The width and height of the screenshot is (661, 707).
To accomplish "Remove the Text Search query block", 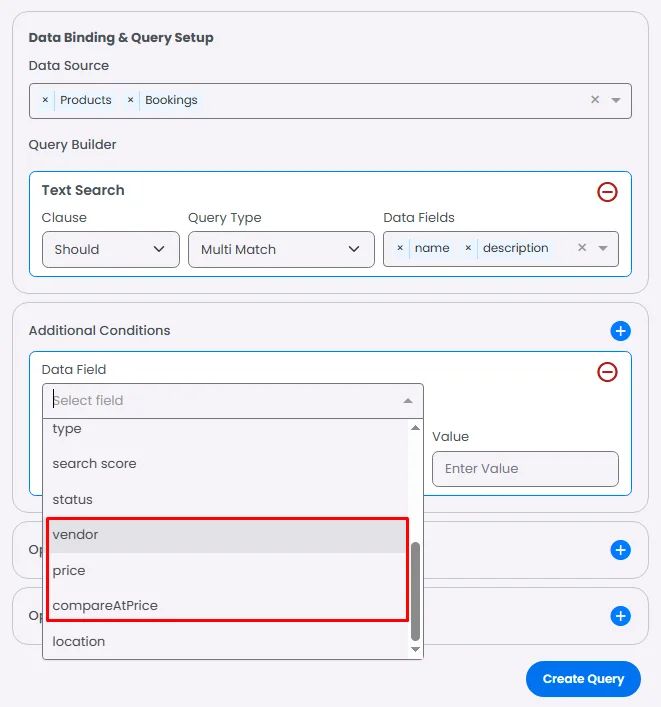I will pos(607,192).
